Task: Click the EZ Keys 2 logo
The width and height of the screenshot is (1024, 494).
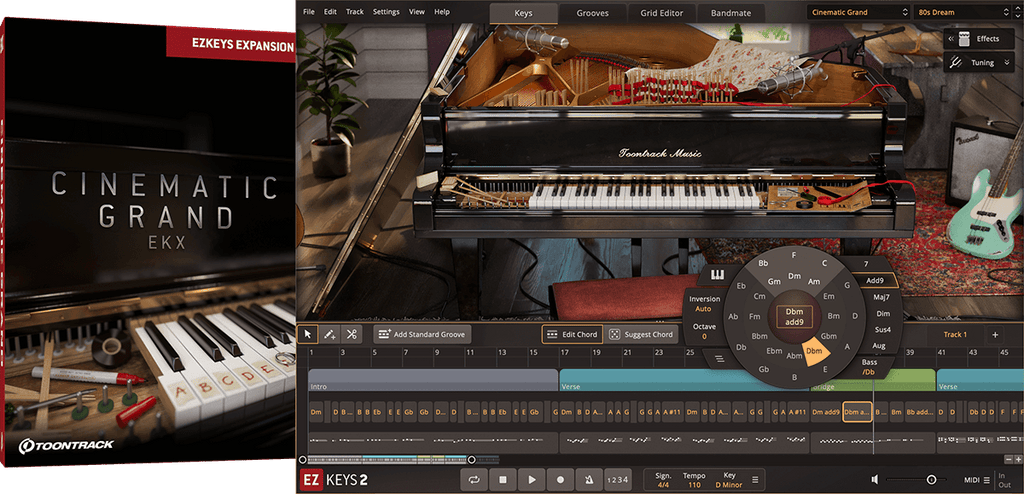Action: point(333,480)
